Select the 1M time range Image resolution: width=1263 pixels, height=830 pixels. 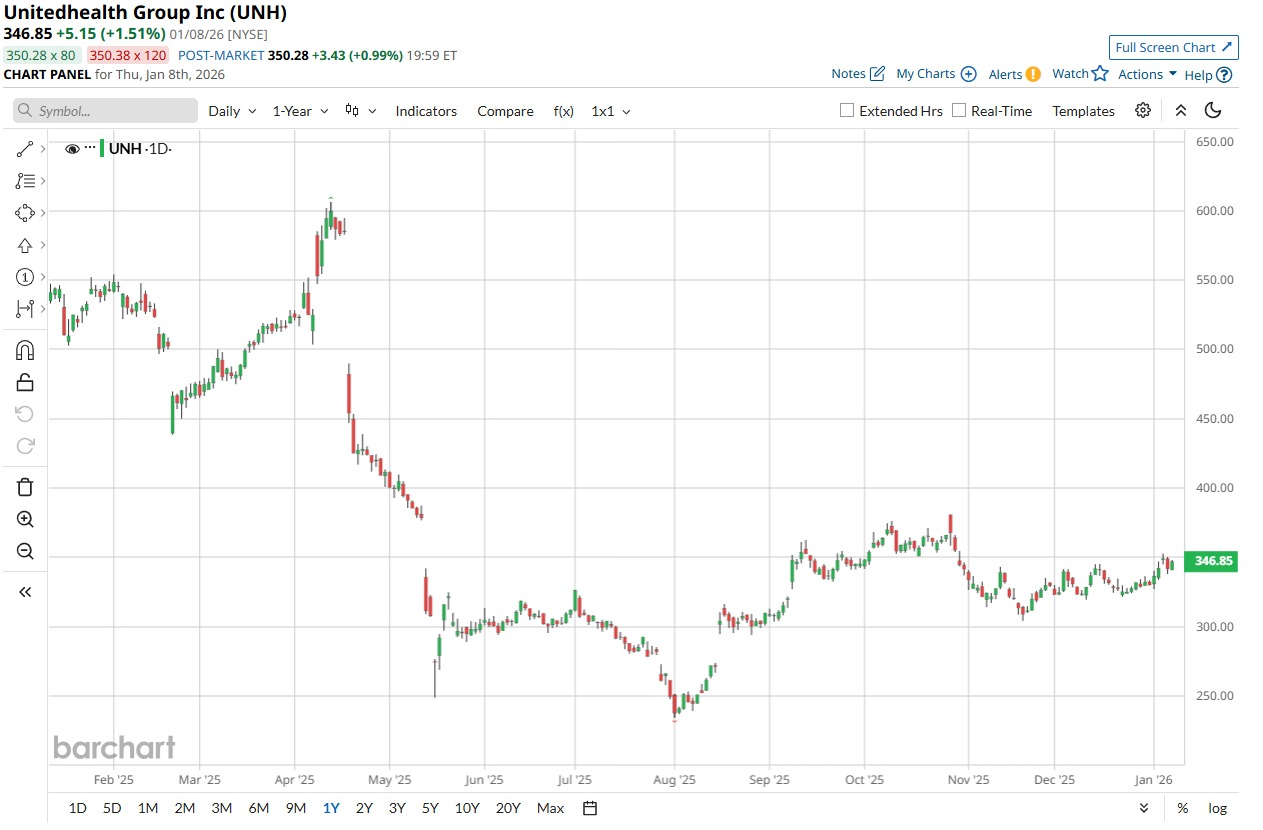148,808
